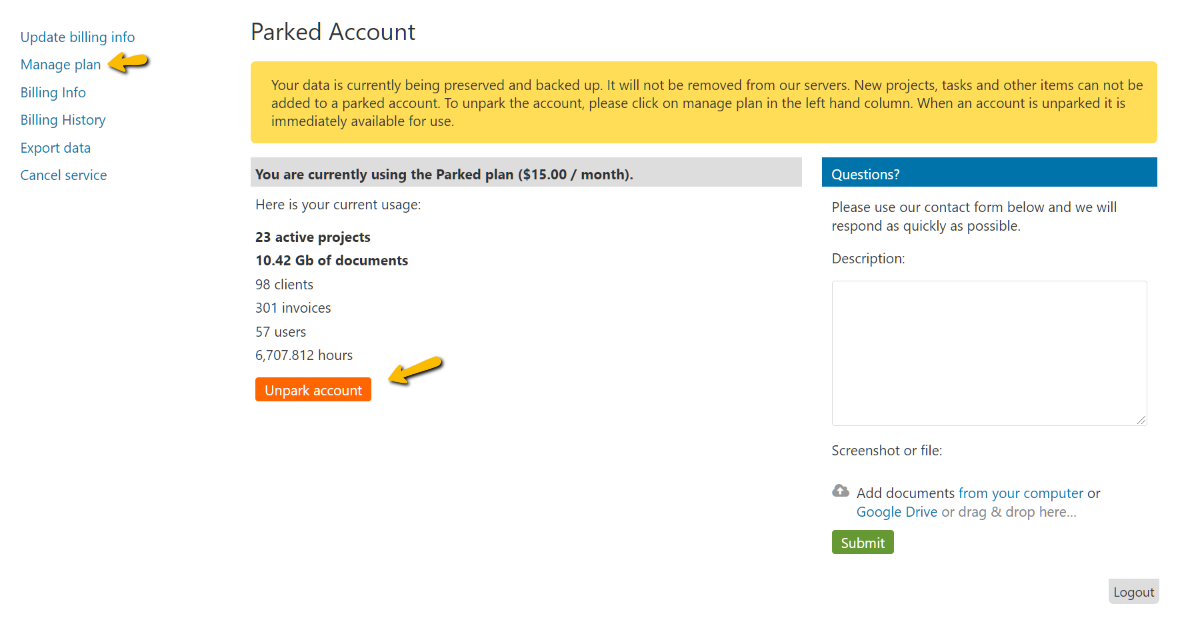The width and height of the screenshot is (1177, 626).
Task: Open Update billing info
Action: [x=77, y=37]
